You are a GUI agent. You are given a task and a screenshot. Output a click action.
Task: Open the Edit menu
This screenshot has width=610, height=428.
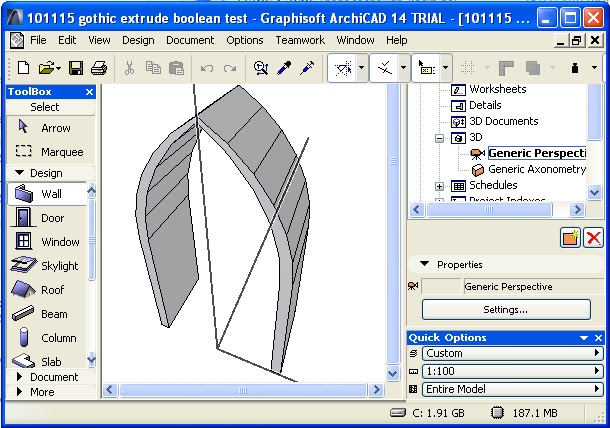coord(67,40)
